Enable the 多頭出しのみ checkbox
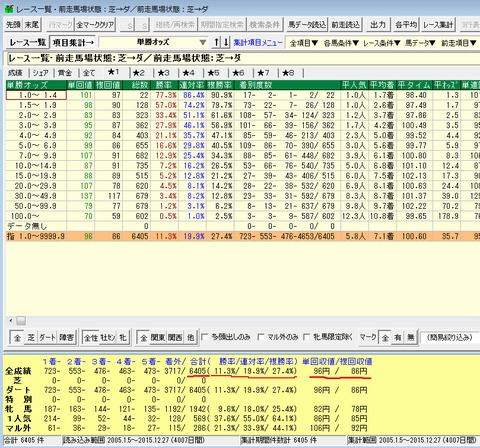This screenshot has width=480, height=448. coord(205,337)
